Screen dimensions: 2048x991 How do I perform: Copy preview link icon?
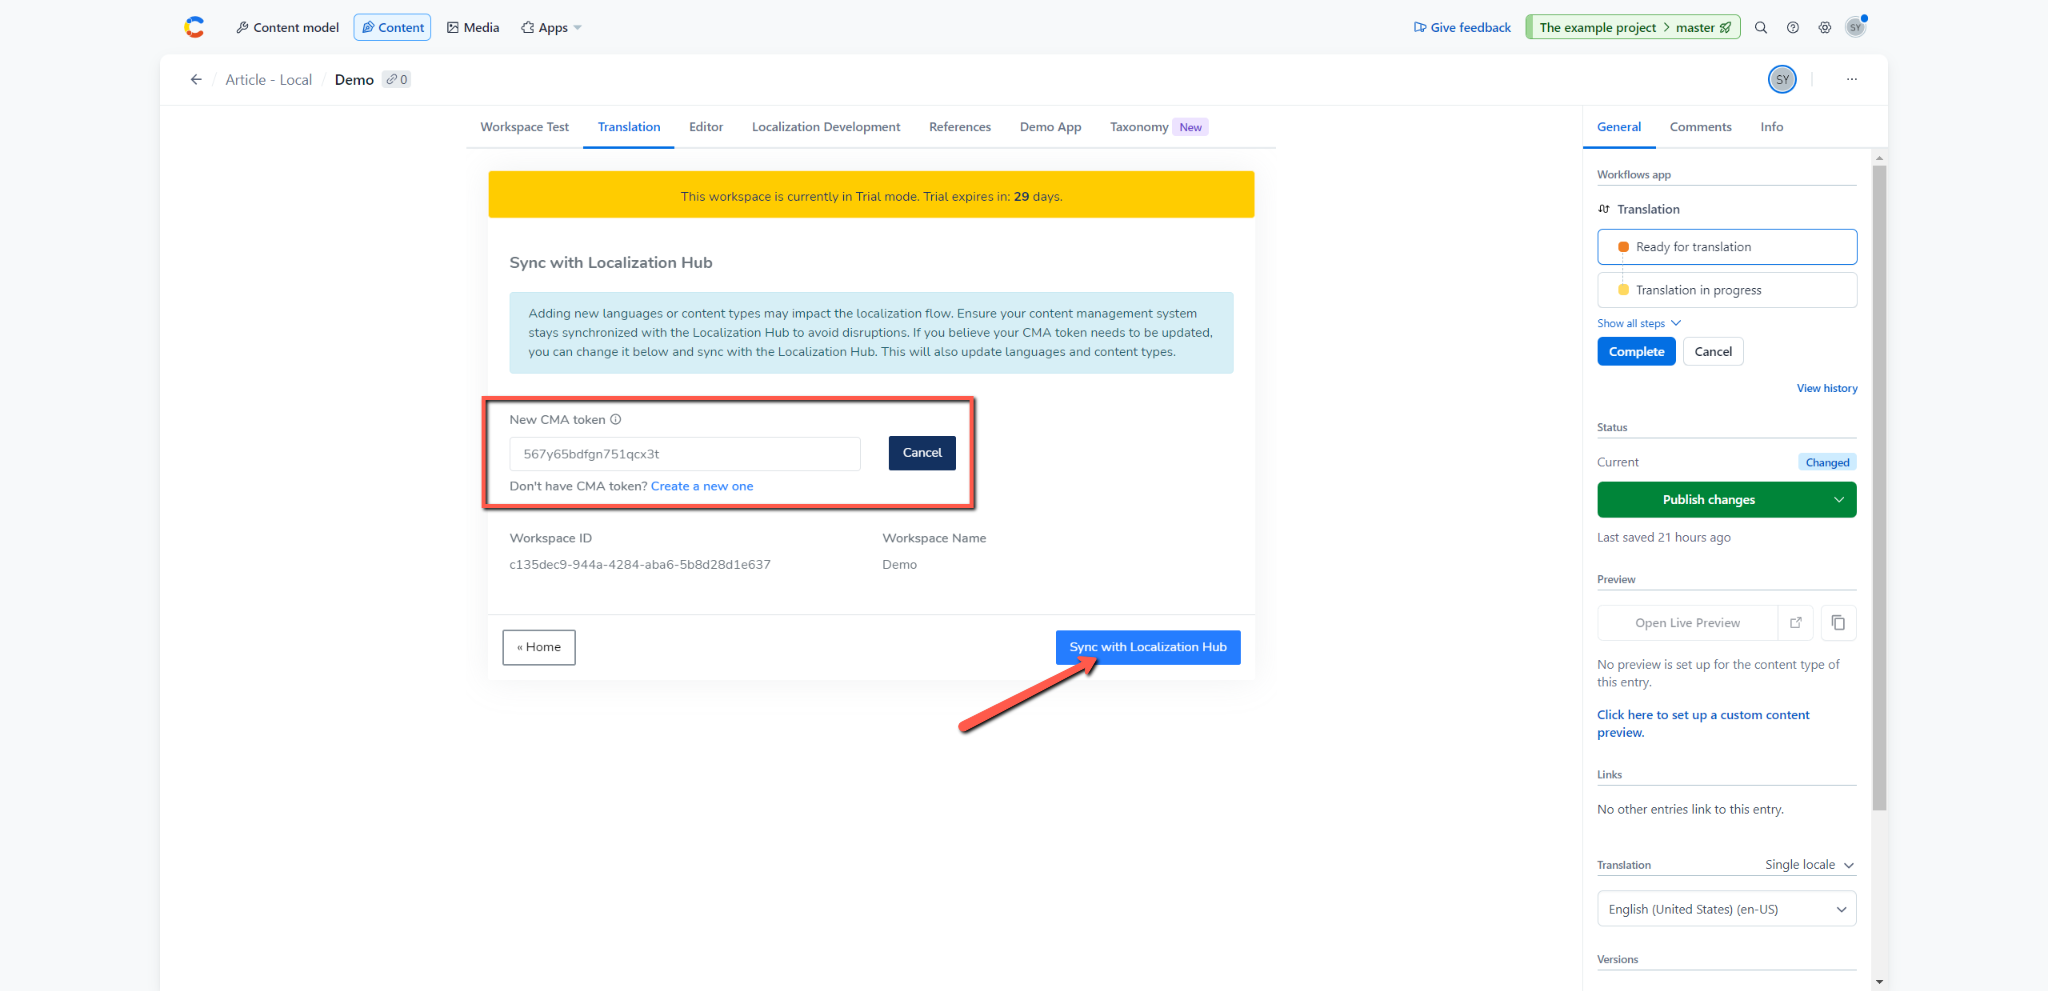click(1839, 623)
